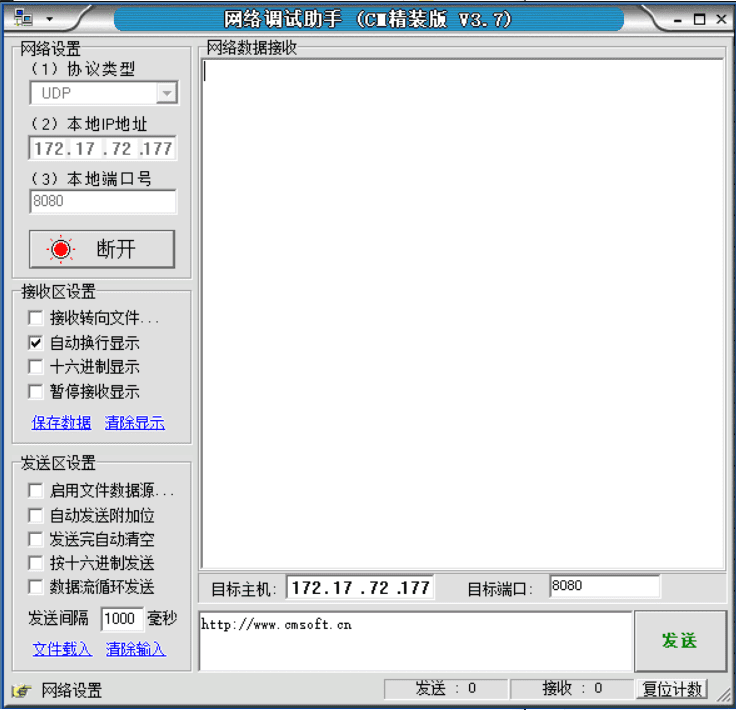This screenshot has width=736, height=710.
Task: Enable 按十六进制发送 checkbox
Action: (x=36, y=563)
